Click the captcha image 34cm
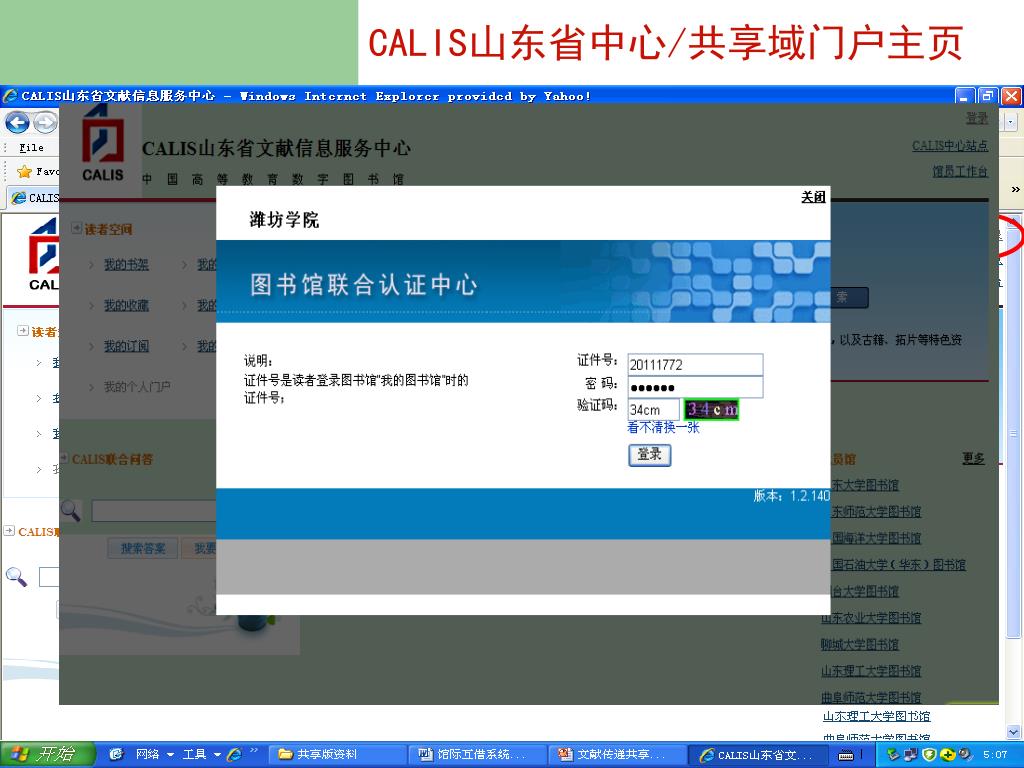The height and width of the screenshot is (768, 1024). 711,409
